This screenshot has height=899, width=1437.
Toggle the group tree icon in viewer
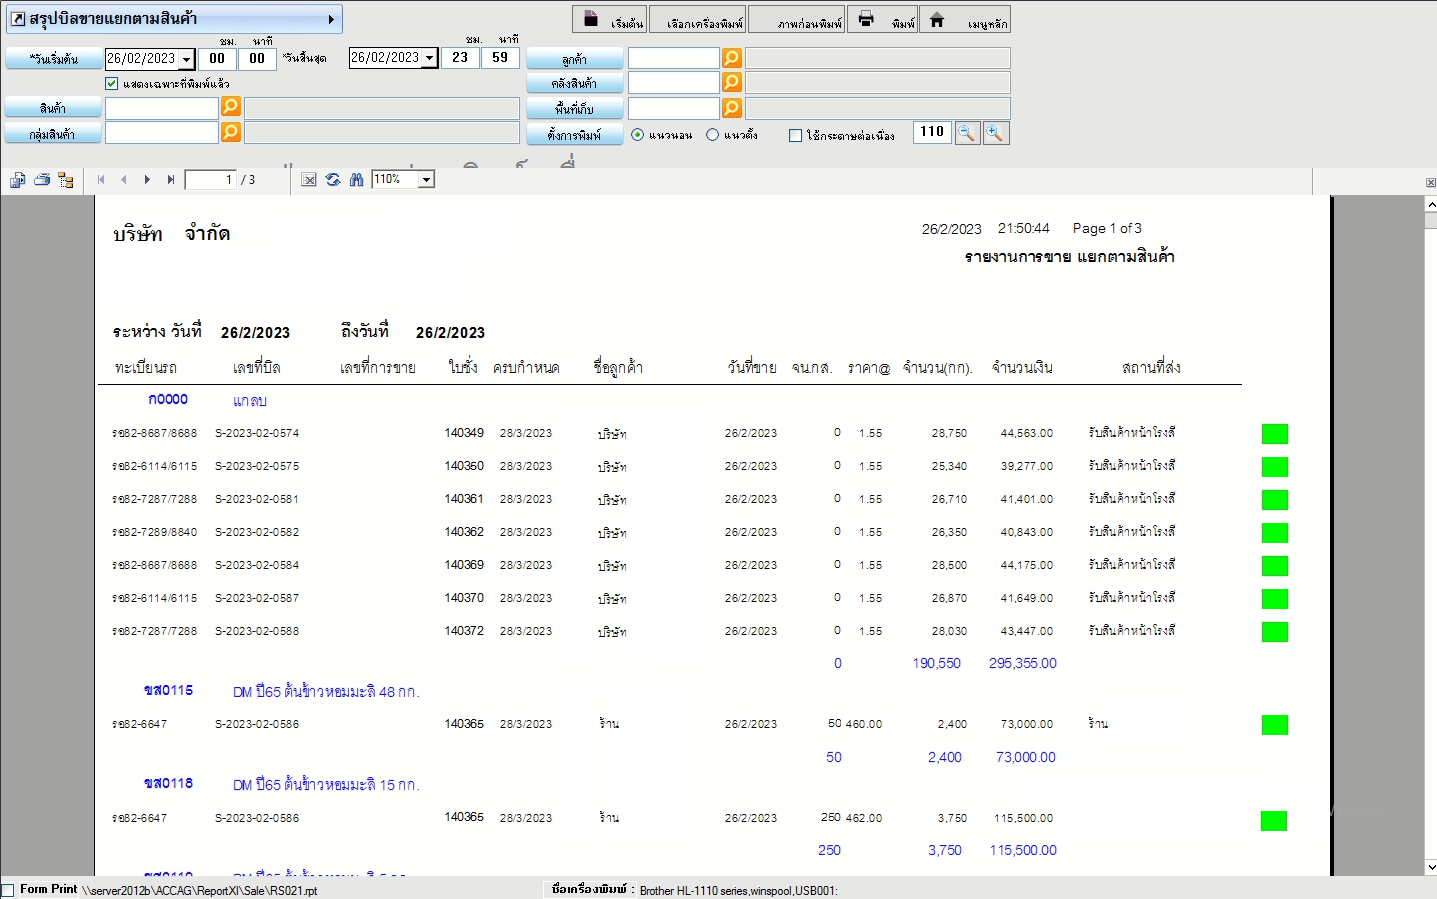[x=66, y=180]
